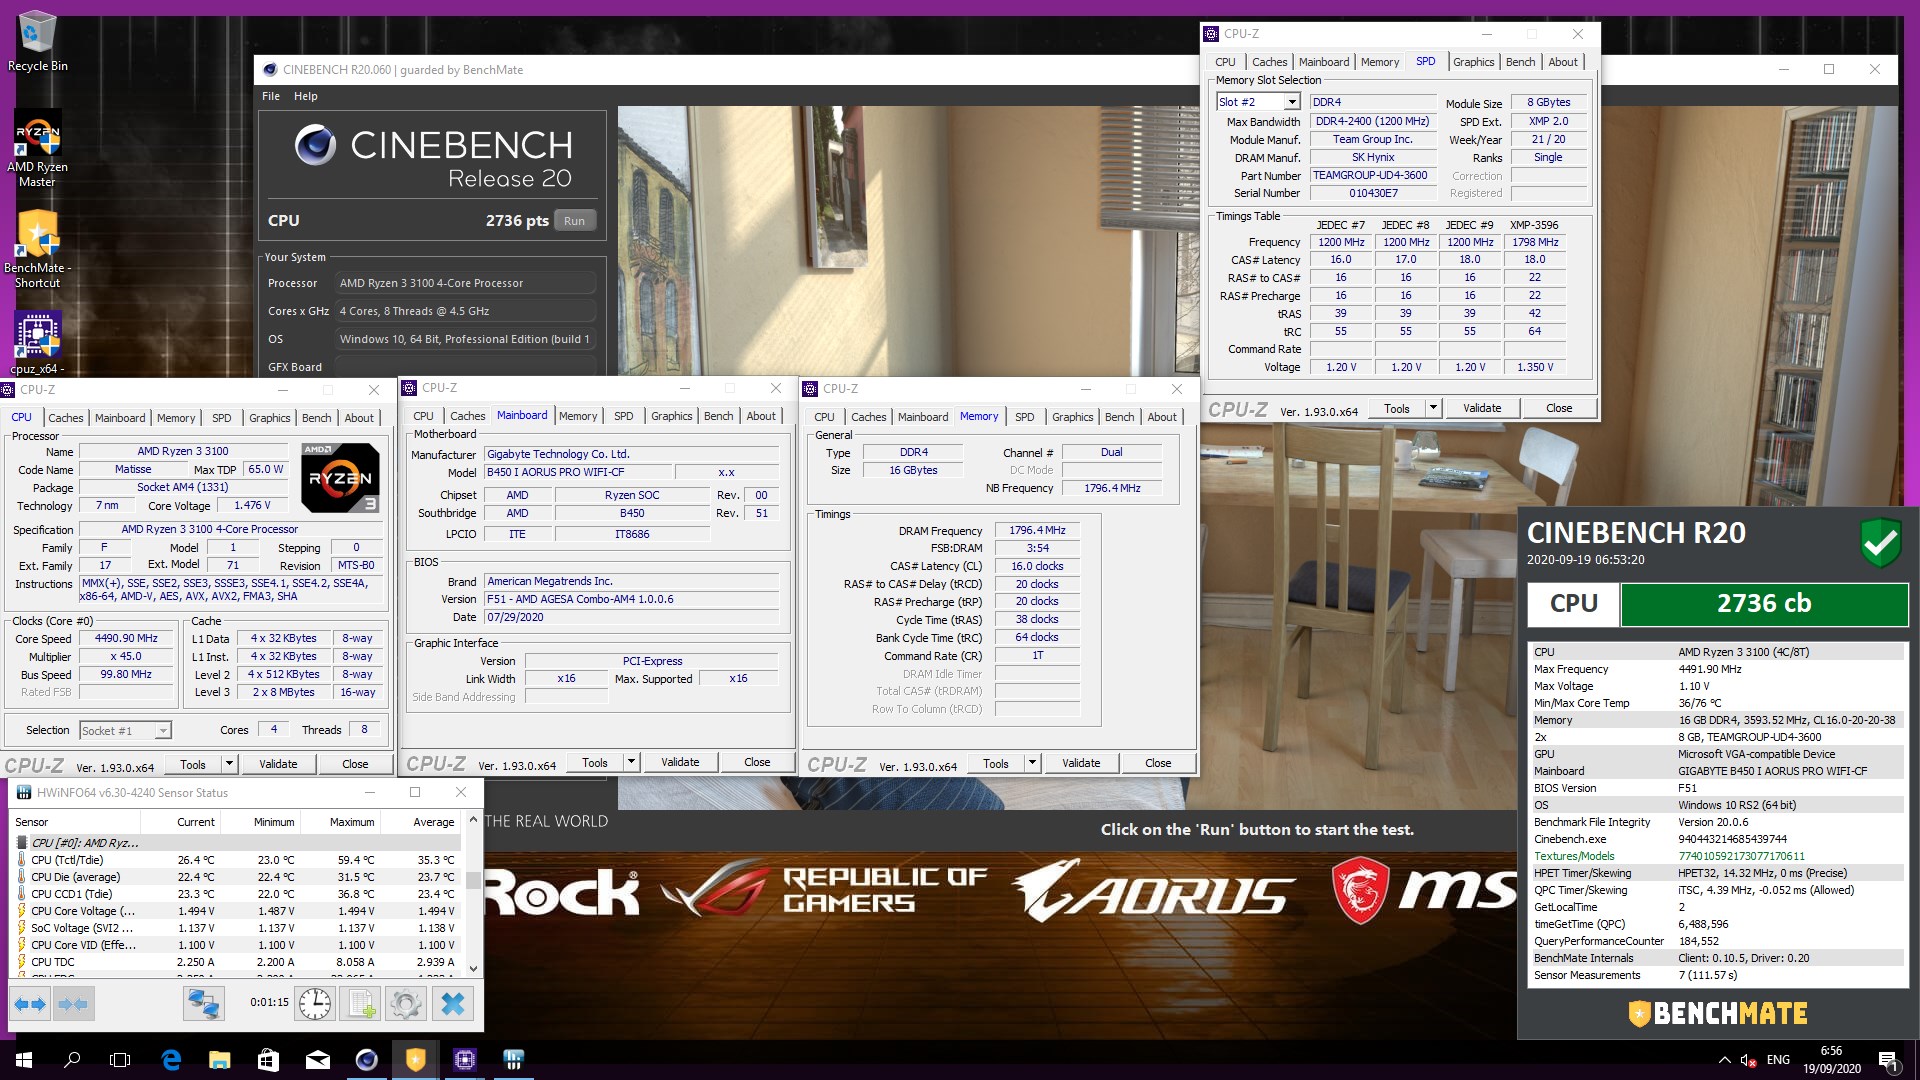
Task: Close HWiNFO sensors with blue X icon
Action: (x=452, y=1003)
